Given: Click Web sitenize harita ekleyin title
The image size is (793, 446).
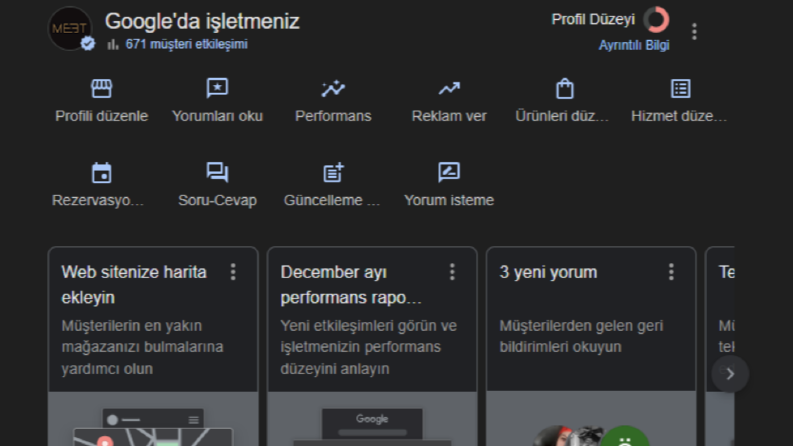Looking at the screenshot, I should 134,285.
